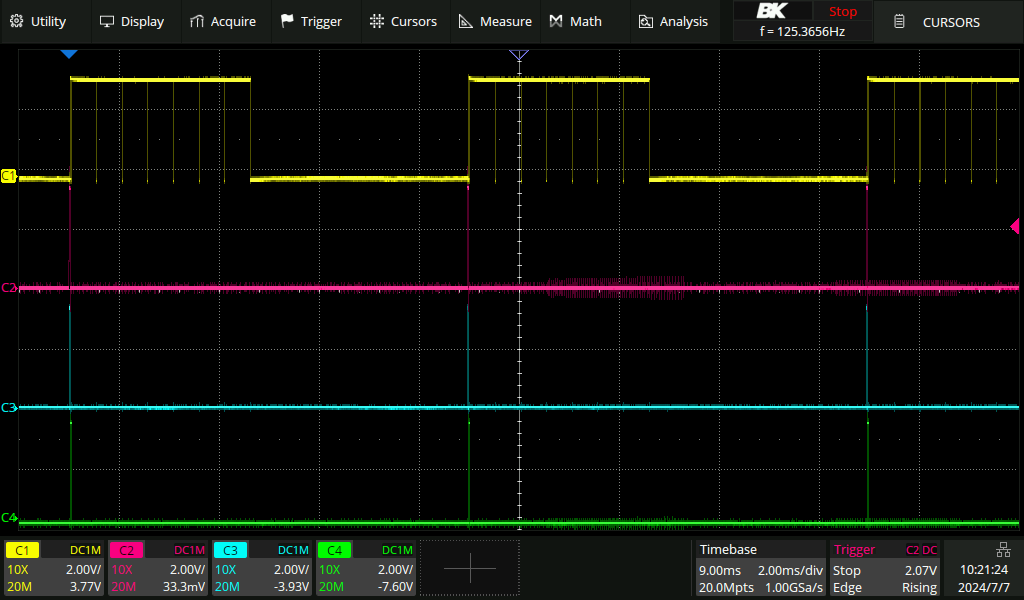This screenshot has height=600, width=1024.
Task: Click the red Stop status indicator
Action: 842,12
